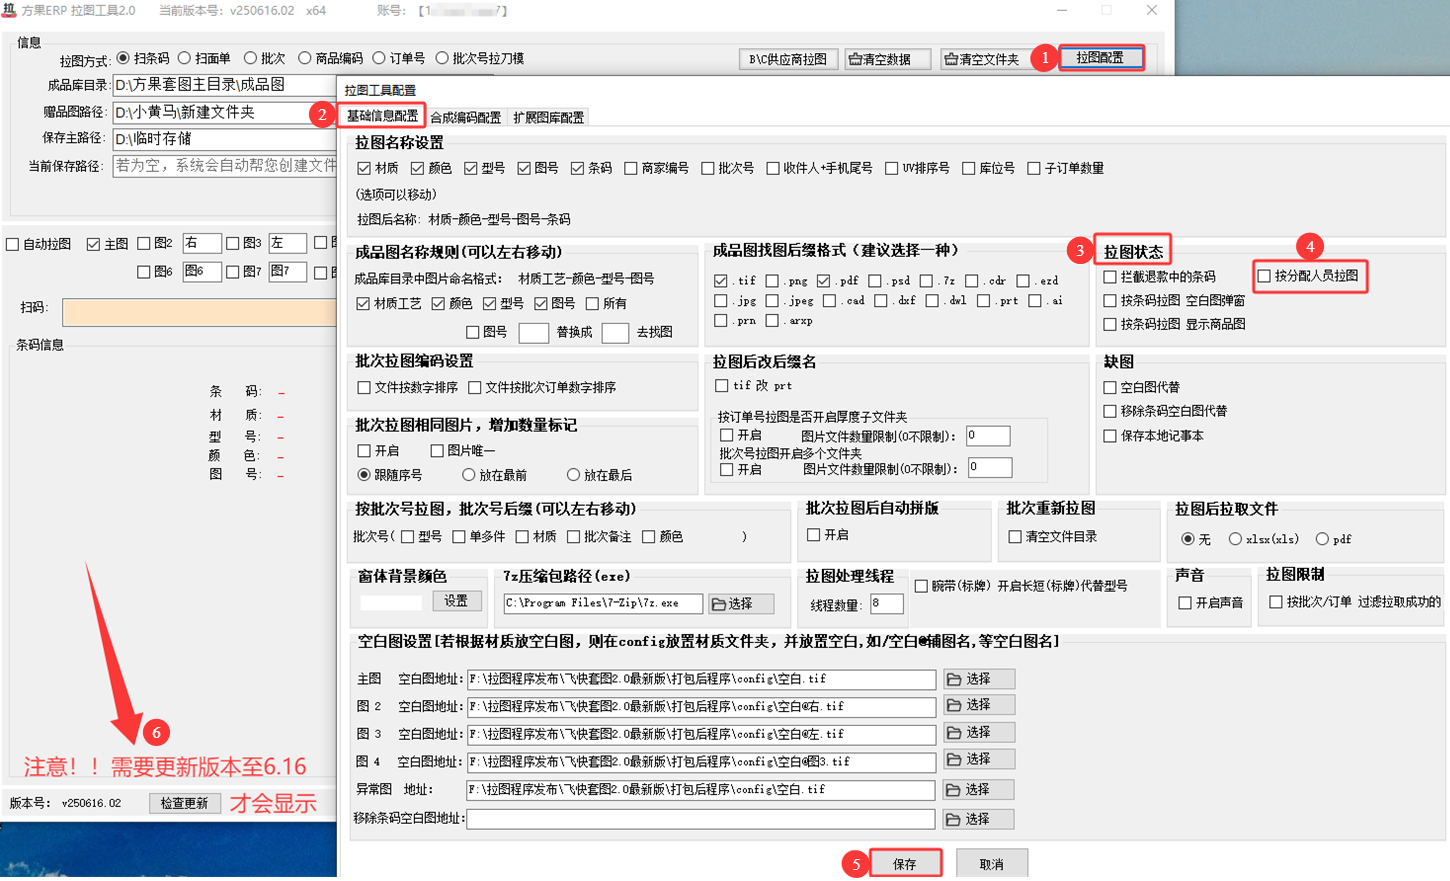1450x881 pixels.
Task: Enable the 按分配人员拉图 checkbox
Action: click(x=1265, y=276)
